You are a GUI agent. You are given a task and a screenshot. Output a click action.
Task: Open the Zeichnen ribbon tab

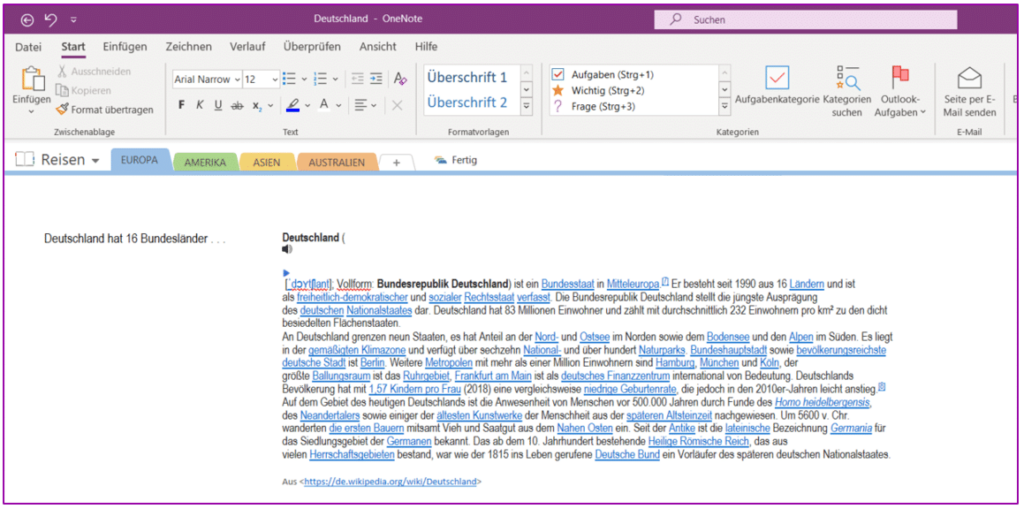(x=188, y=47)
